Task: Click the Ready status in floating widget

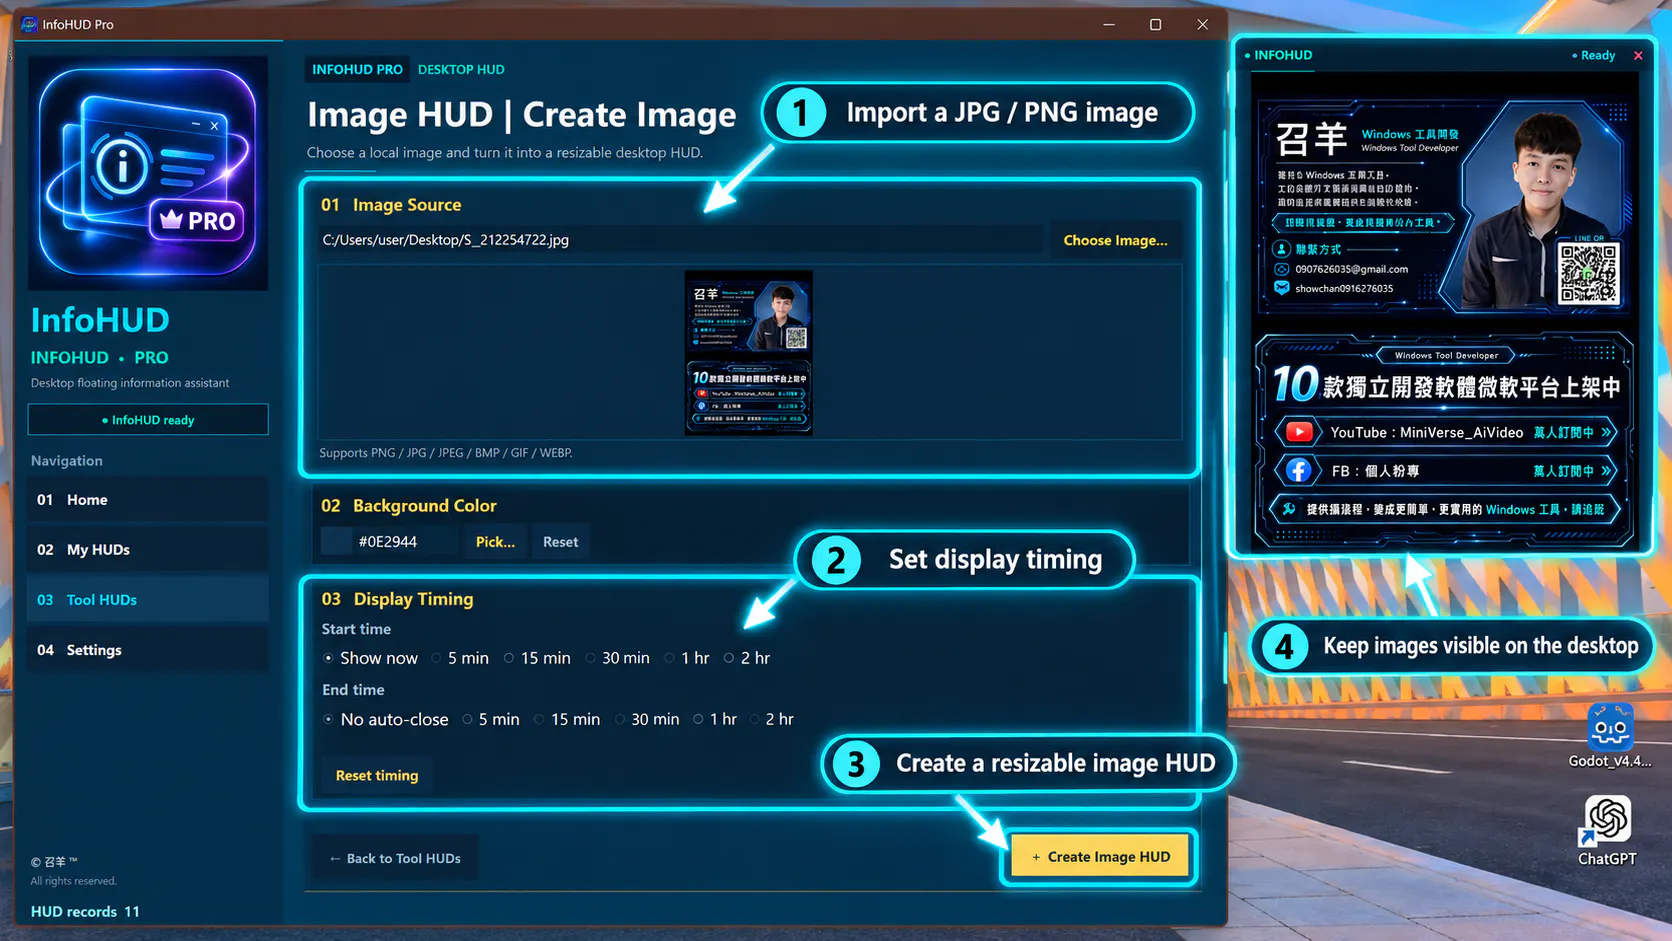Action: coord(1594,55)
